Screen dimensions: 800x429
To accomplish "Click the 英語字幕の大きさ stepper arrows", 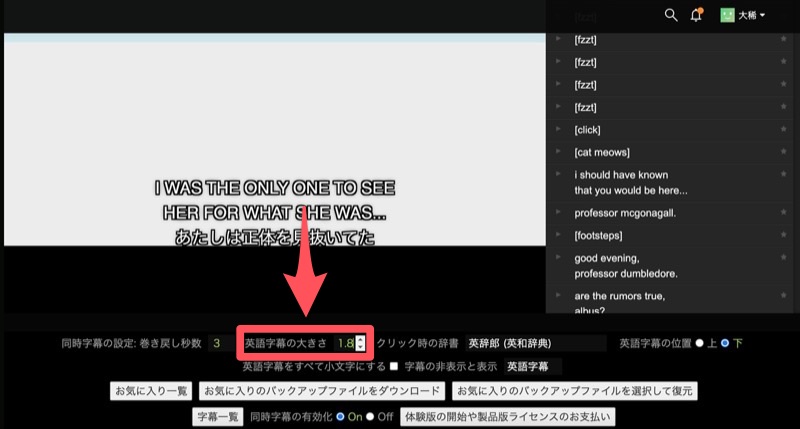I will [x=360, y=343].
